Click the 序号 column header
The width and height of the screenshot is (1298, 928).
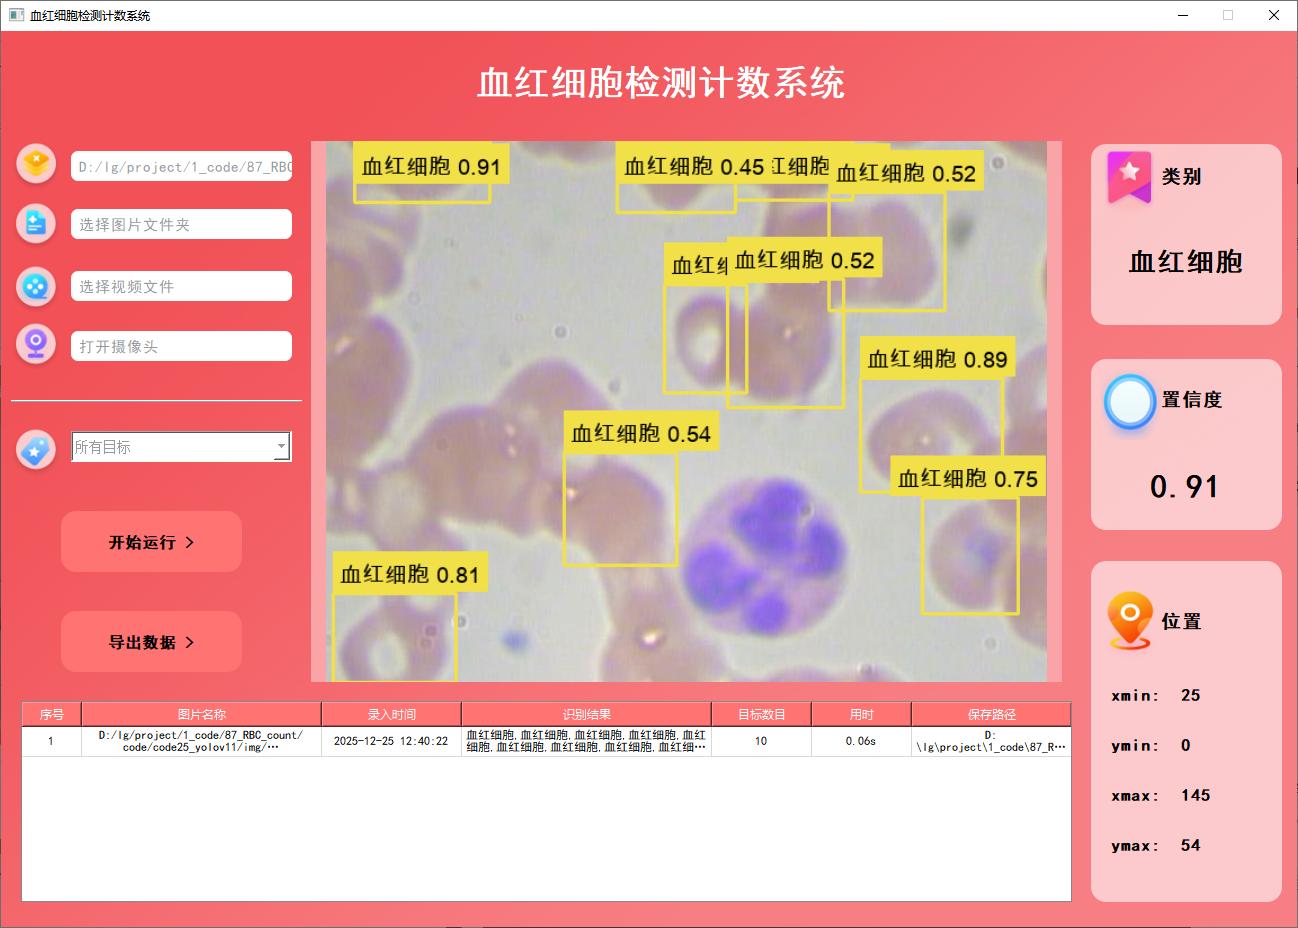pyautogui.click(x=52, y=714)
